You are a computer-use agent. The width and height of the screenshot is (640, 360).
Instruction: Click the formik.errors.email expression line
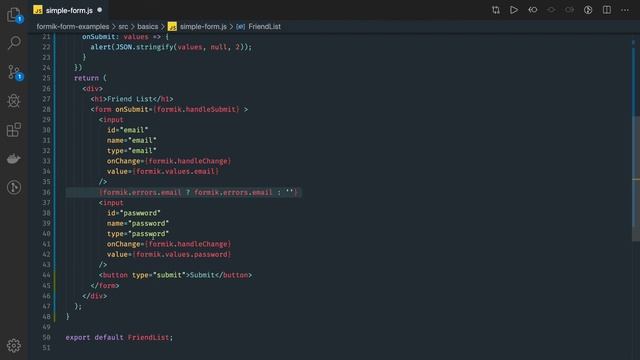[x=198, y=192]
